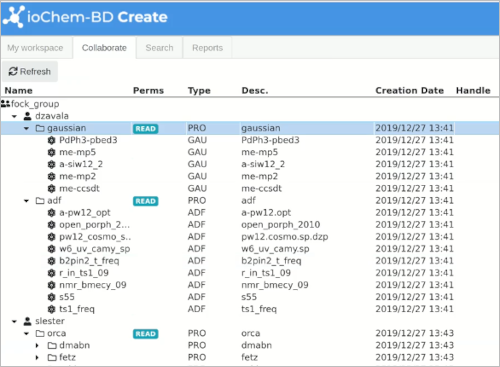Viewport: 500px width, 367px height.
Task: Click READ badge on orca row
Action: click(x=146, y=334)
